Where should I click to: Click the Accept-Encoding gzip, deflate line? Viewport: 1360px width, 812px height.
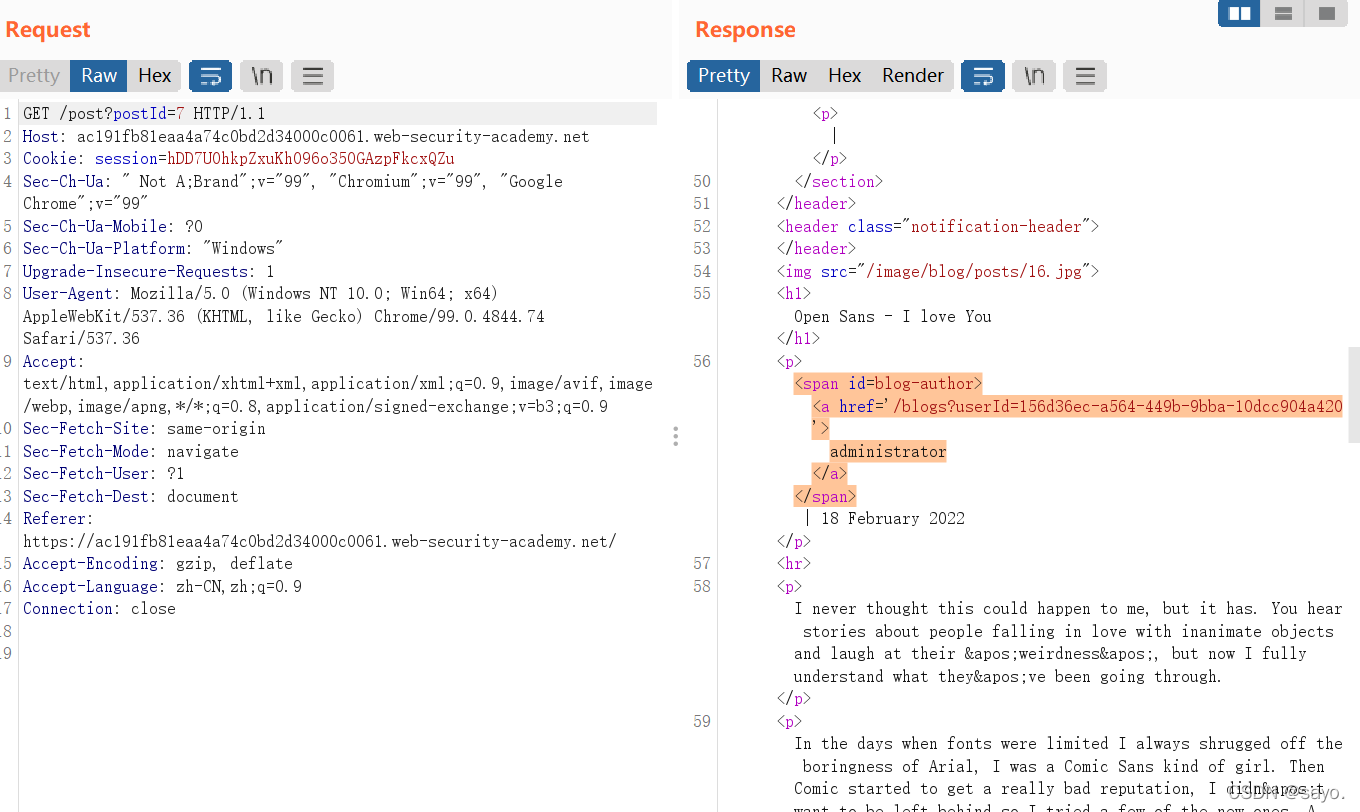(158, 563)
